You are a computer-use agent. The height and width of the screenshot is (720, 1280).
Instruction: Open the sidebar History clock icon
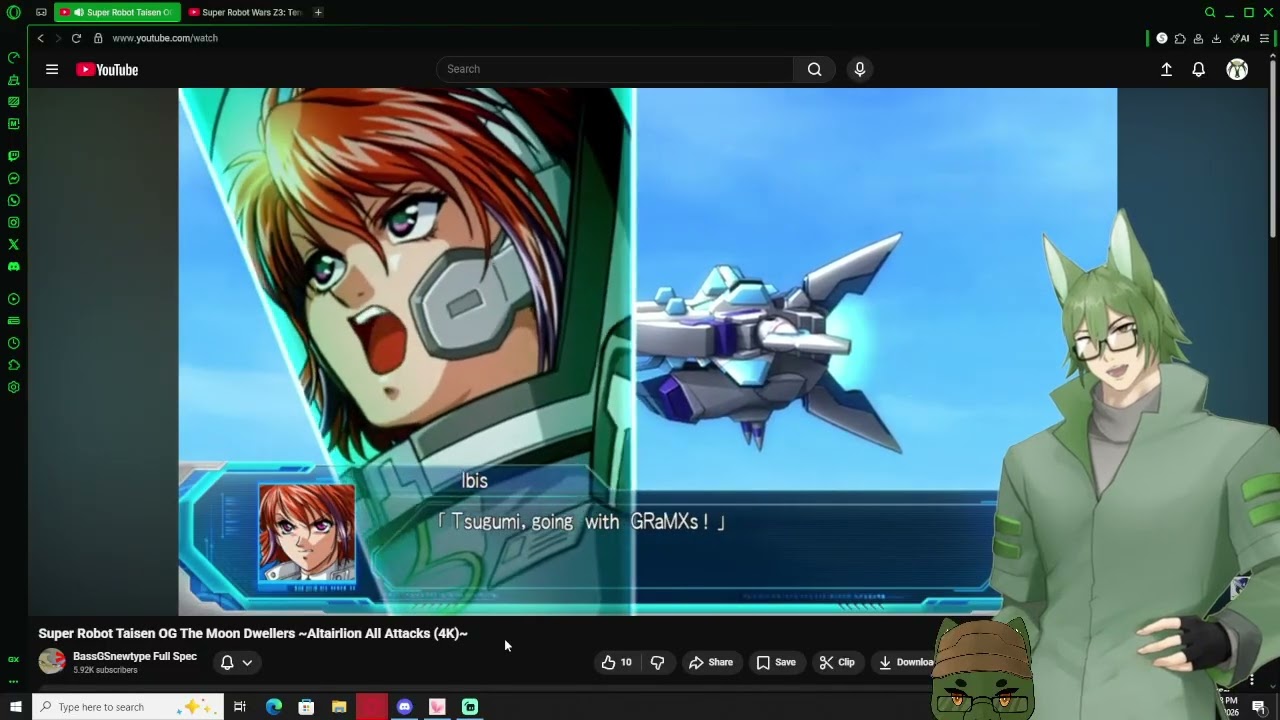(13, 343)
